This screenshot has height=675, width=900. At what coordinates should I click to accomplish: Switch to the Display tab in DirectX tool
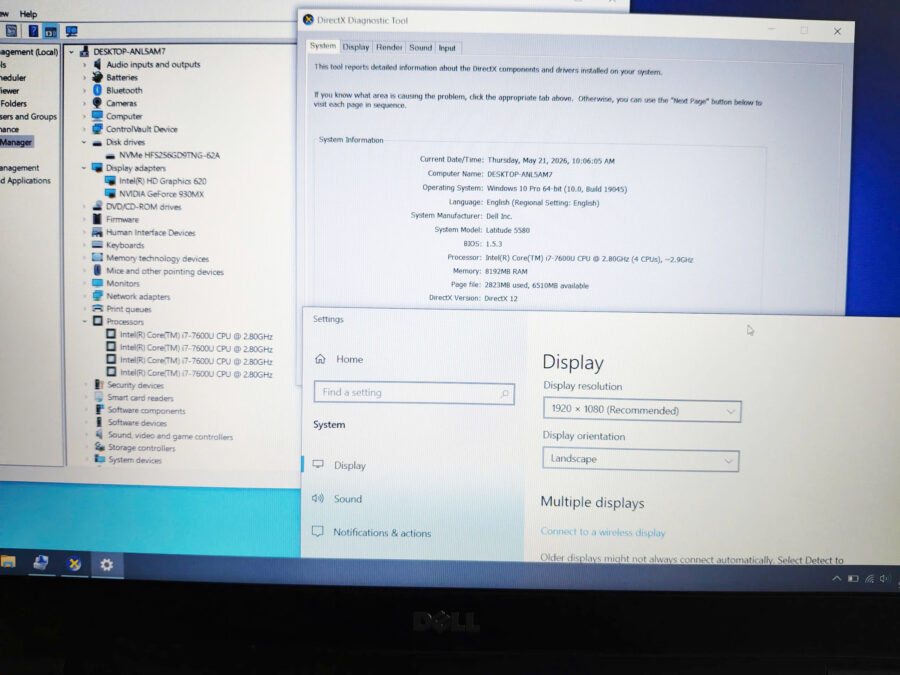point(356,47)
